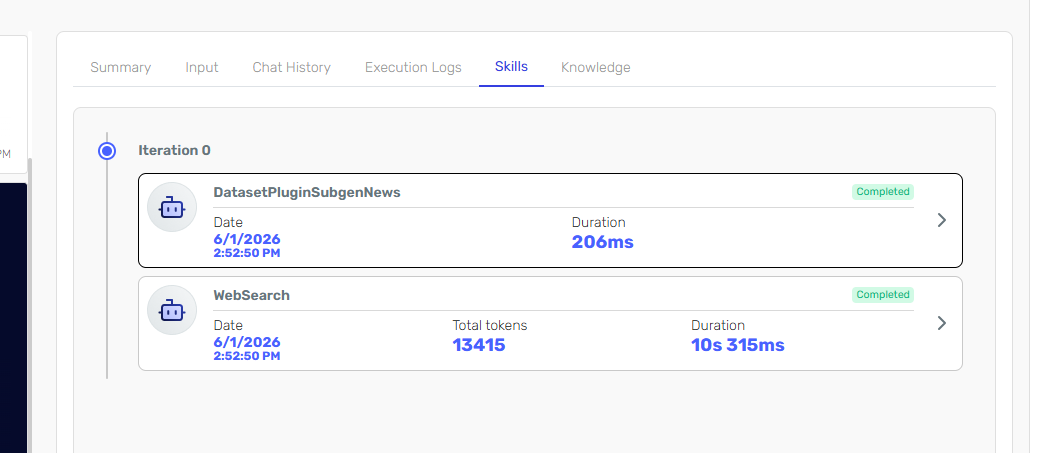Click the date 6/1/2026 in DatasetPluginSubgenNews card
The width and height of the screenshot is (1044, 453).
(x=247, y=239)
